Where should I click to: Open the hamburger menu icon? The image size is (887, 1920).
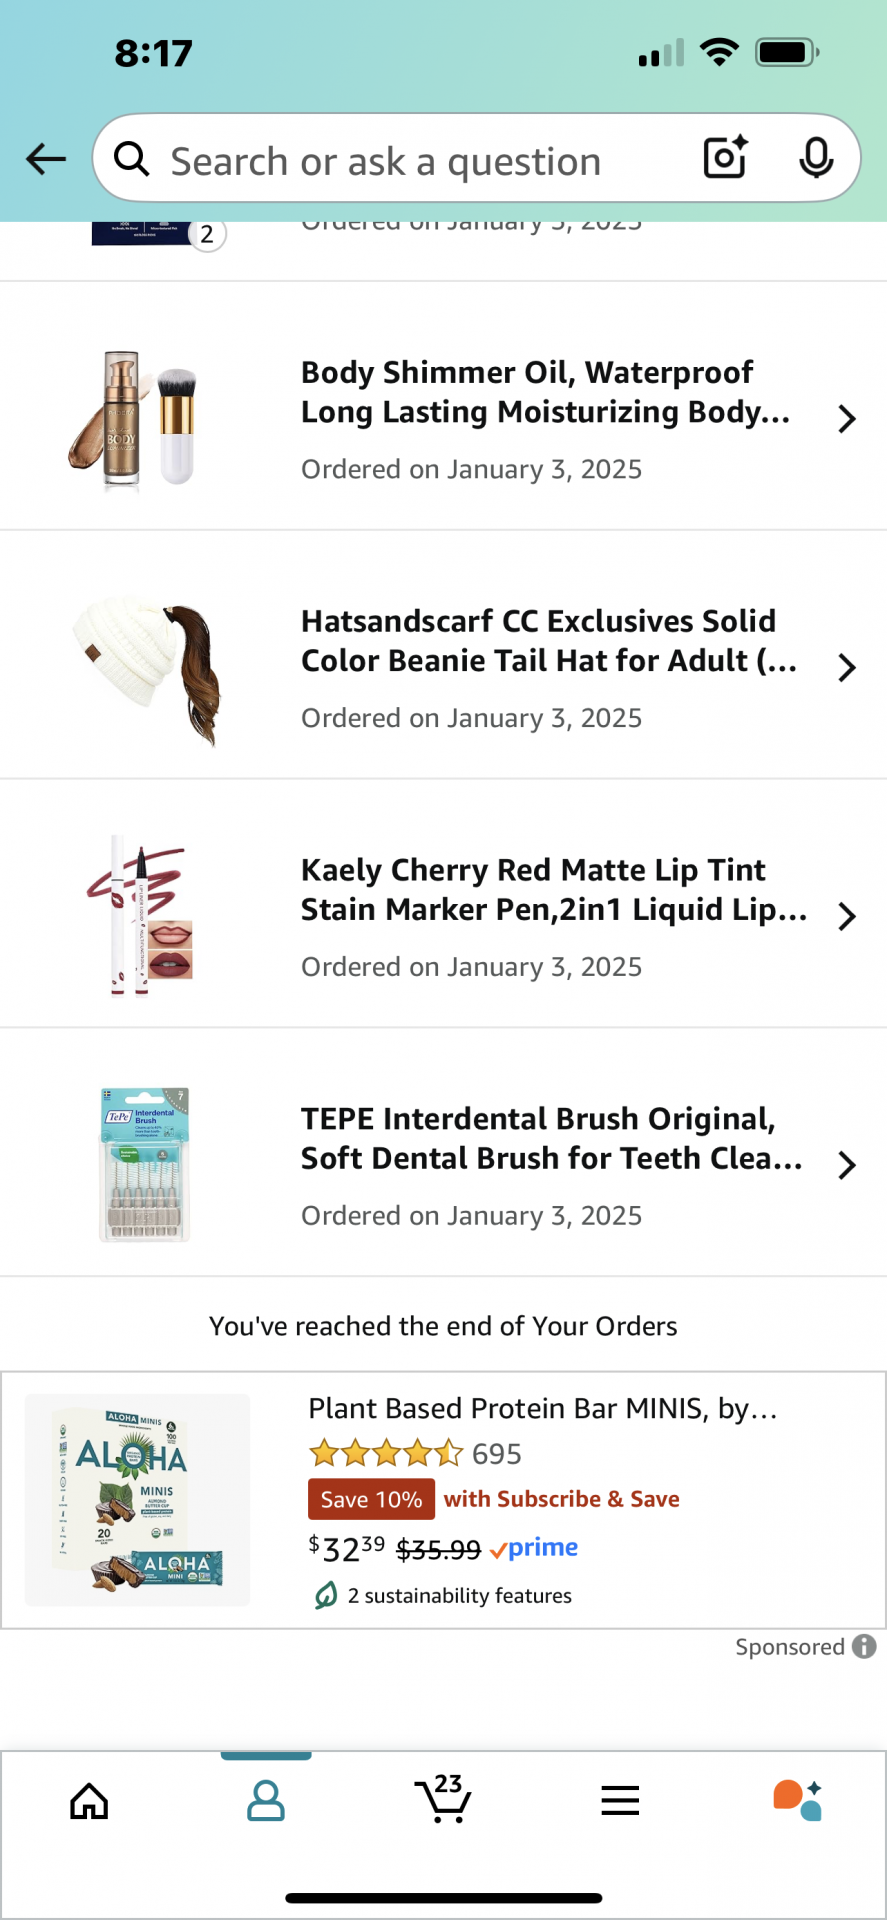pyautogui.click(x=620, y=1801)
